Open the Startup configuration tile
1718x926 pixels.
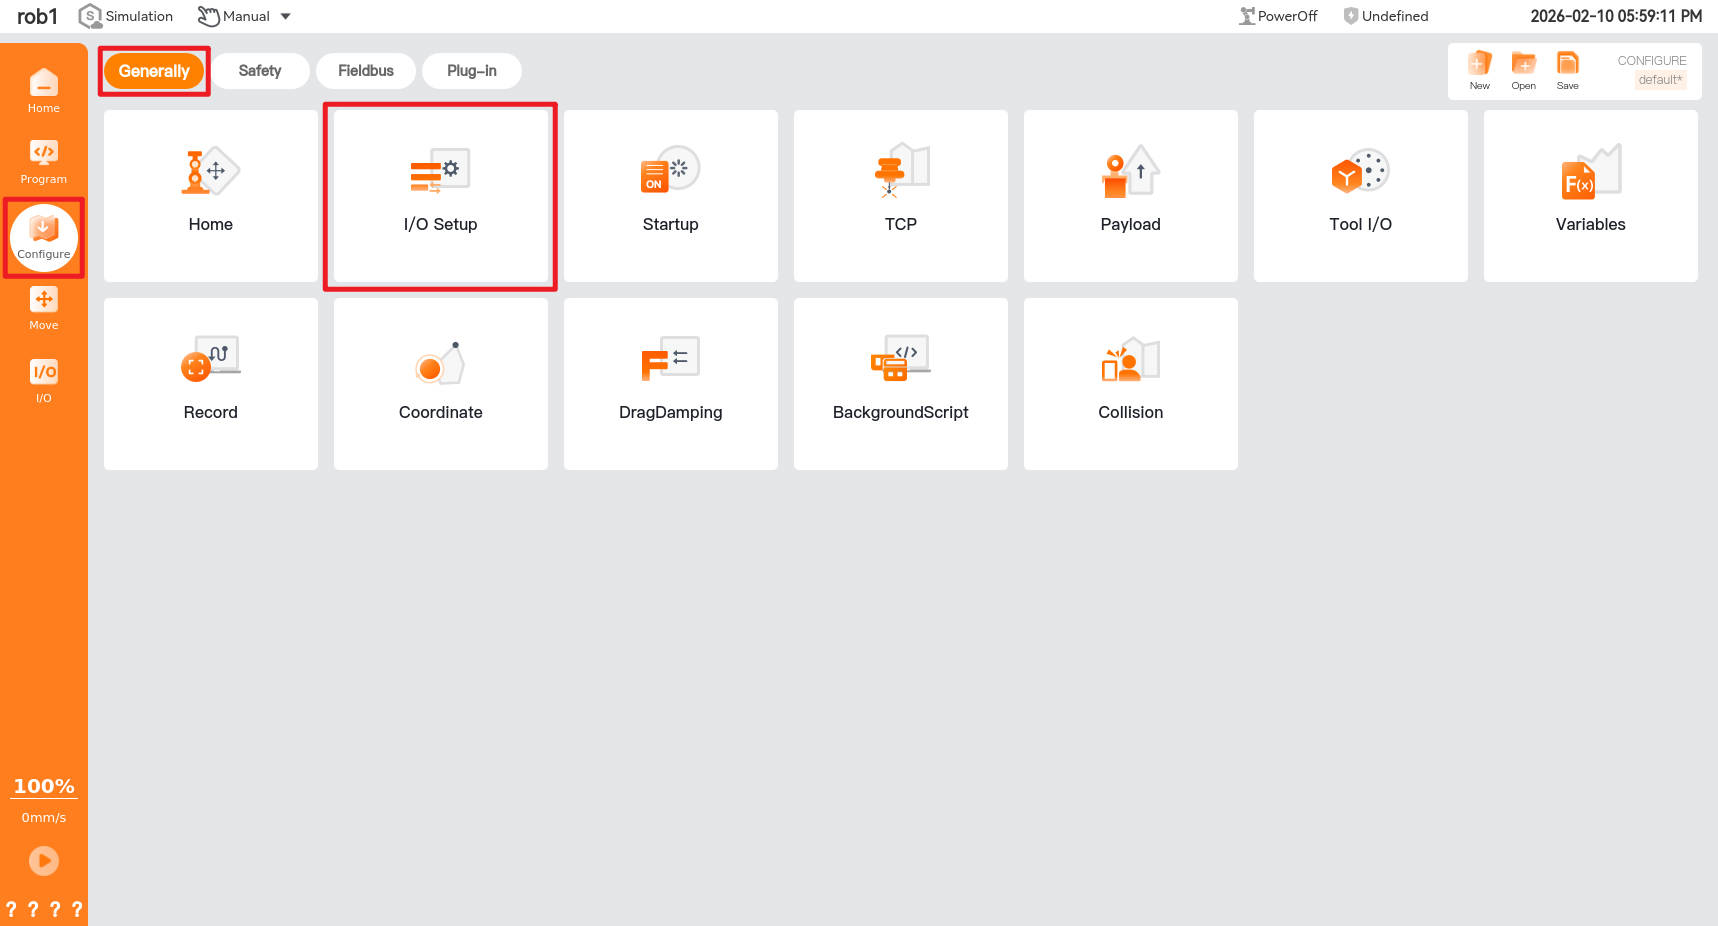670,196
